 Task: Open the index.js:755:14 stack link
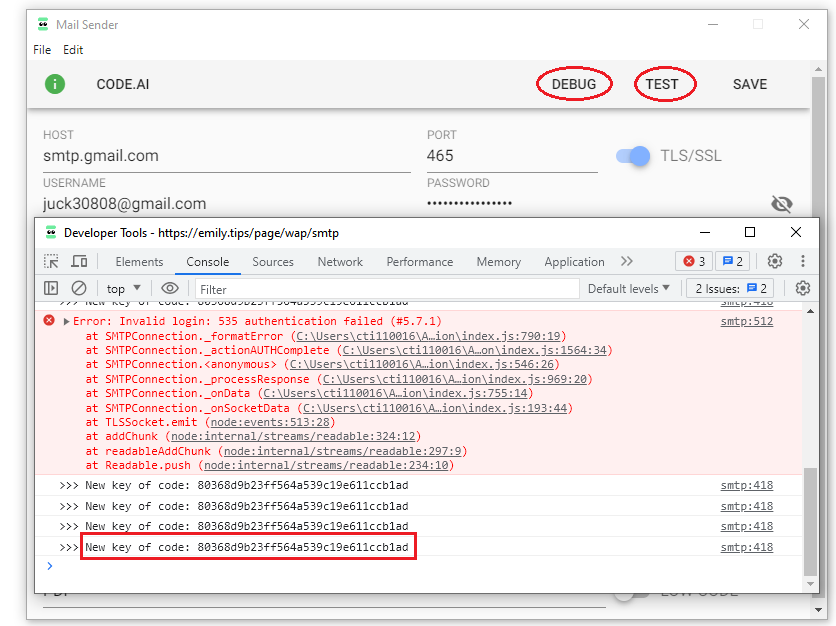396,393
